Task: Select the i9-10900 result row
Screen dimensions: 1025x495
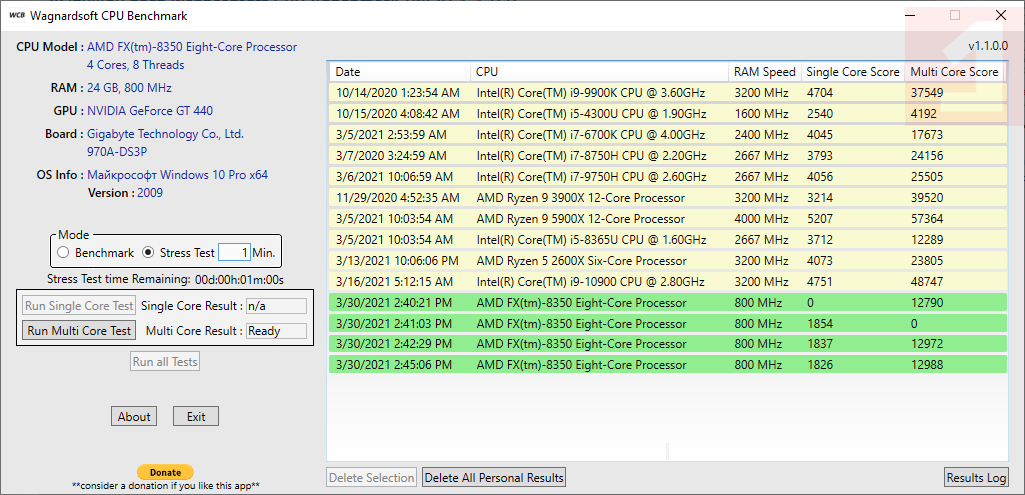Action: click(667, 281)
